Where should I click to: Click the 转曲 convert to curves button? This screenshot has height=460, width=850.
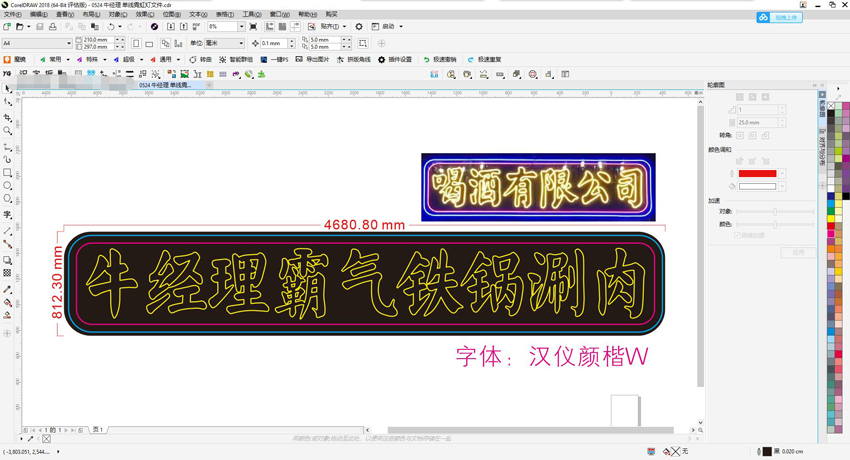[200, 60]
